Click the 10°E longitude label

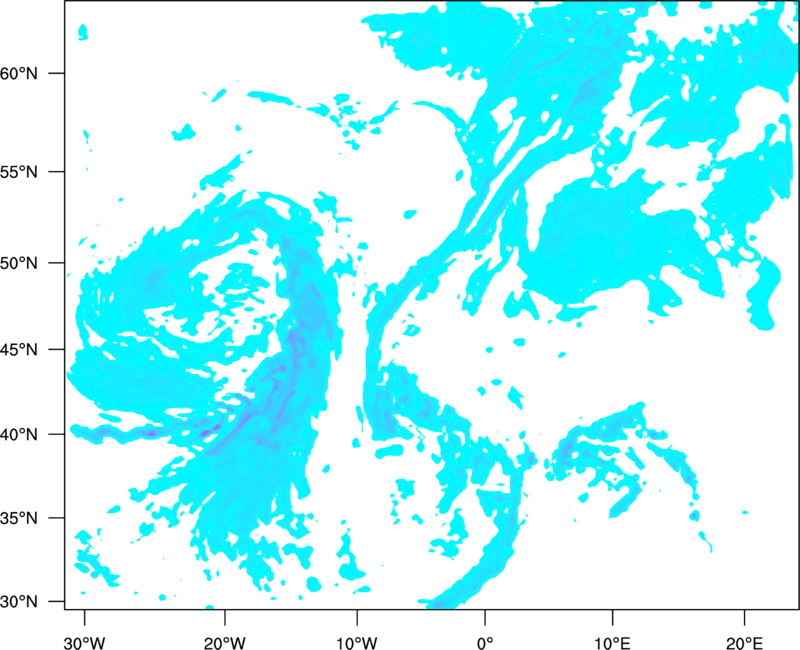pos(612,643)
